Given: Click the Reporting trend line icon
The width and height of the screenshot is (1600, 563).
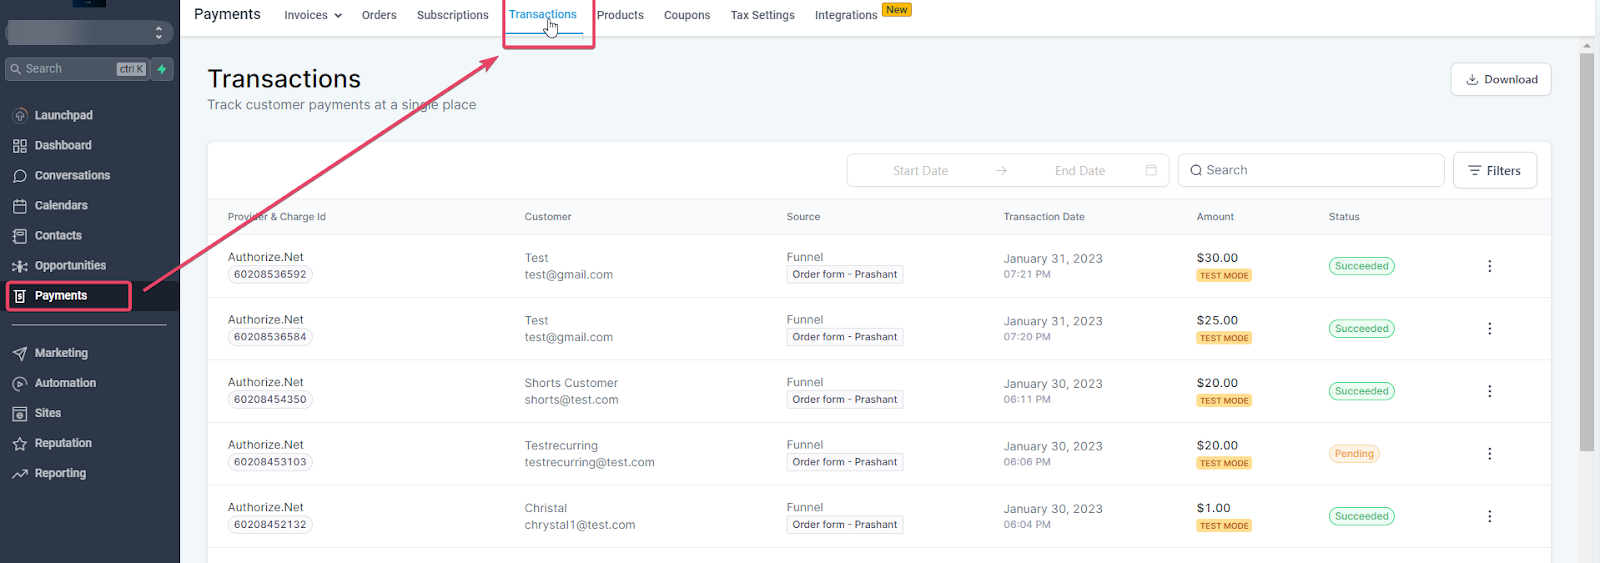Looking at the screenshot, I should point(20,473).
